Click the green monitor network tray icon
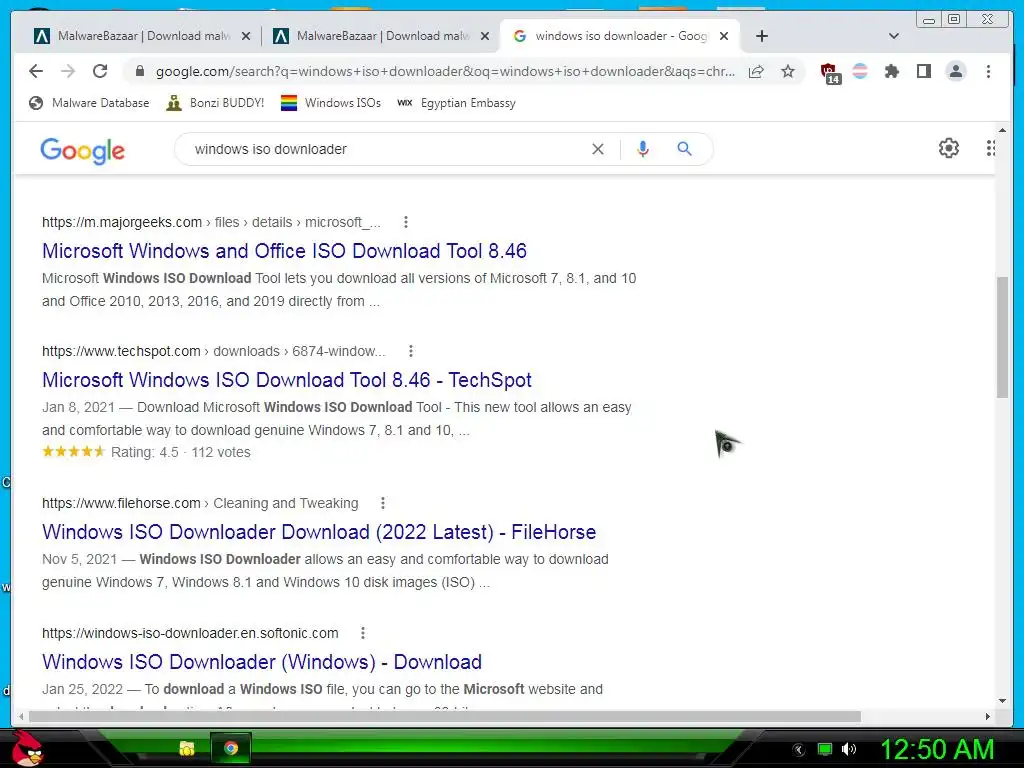 825,749
